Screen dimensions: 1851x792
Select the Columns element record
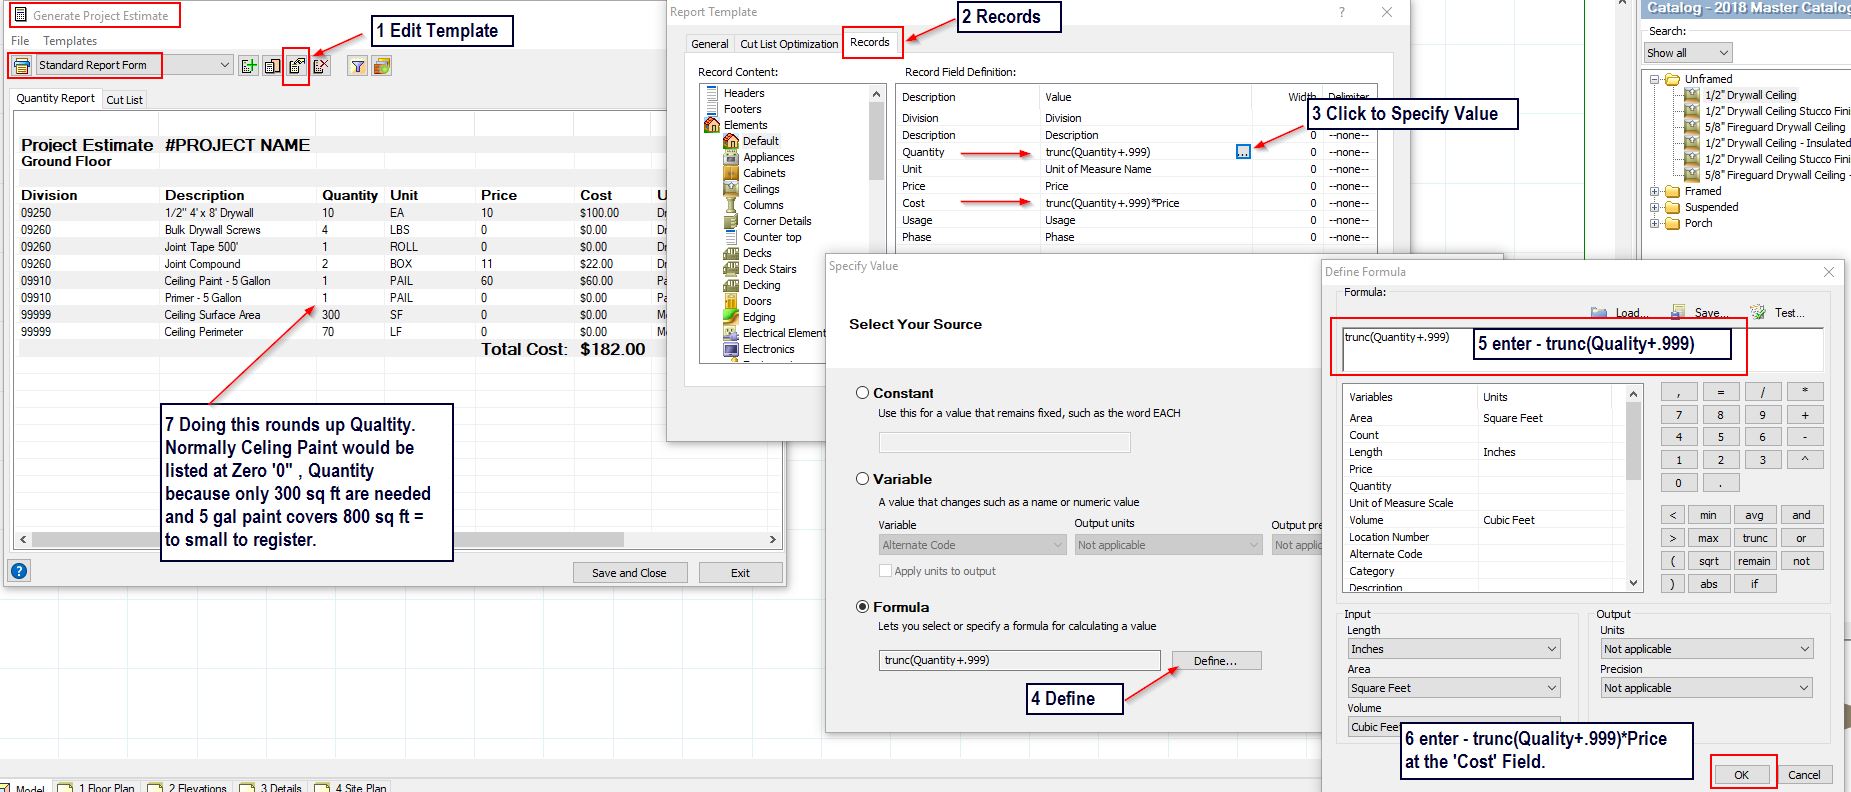pos(763,205)
